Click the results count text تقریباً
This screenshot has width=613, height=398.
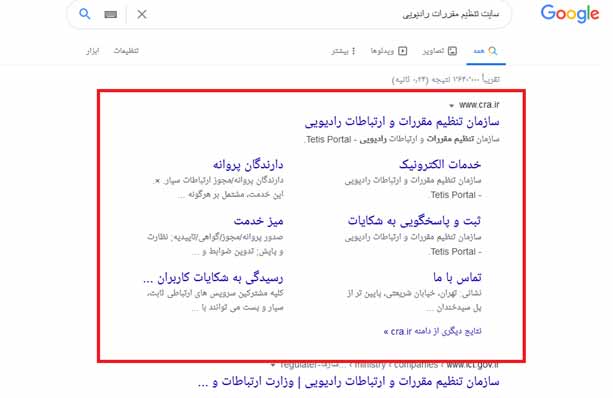pyautogui.click(x=446, y=79)
